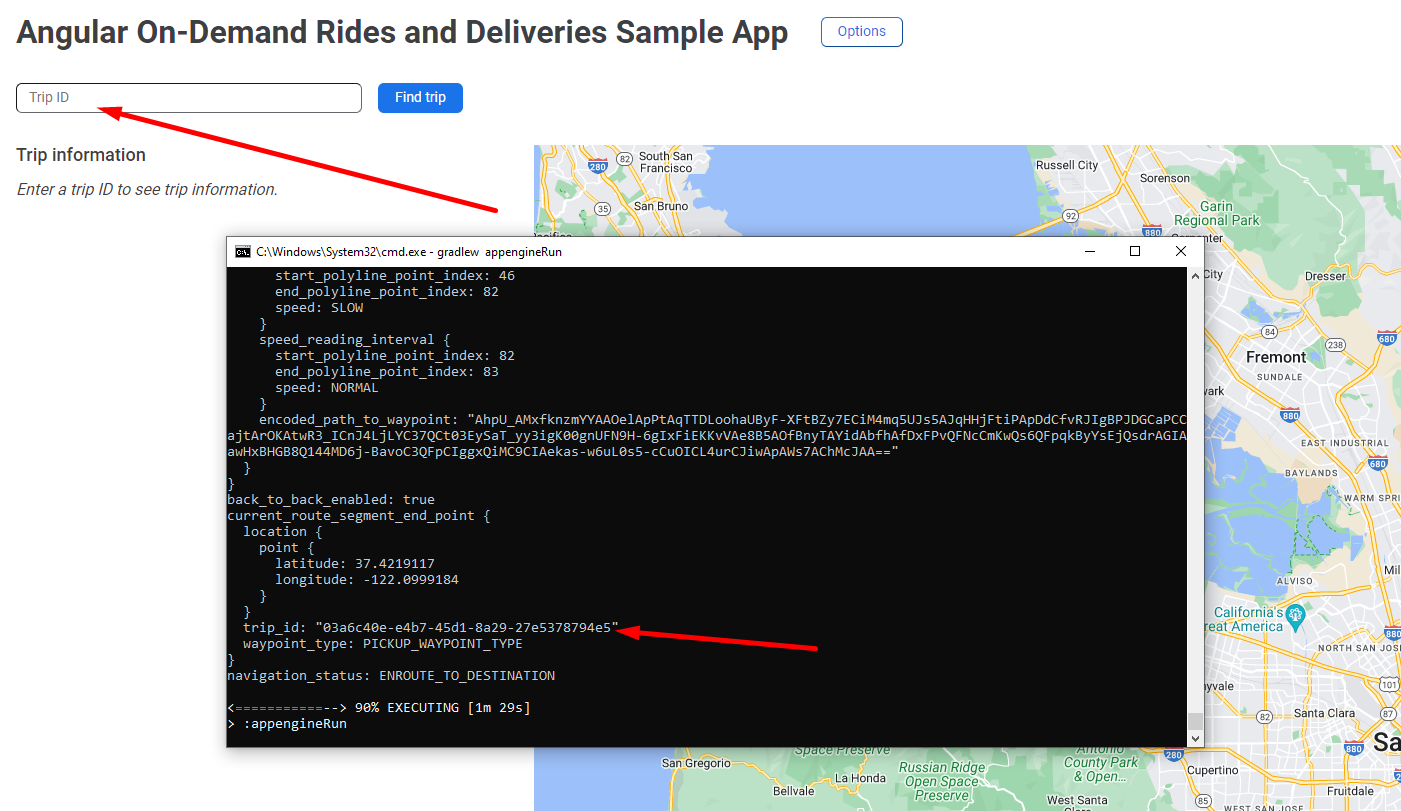Close the cmd.exe console window
Screen dimensions: 1401x811
point(1181,252)
